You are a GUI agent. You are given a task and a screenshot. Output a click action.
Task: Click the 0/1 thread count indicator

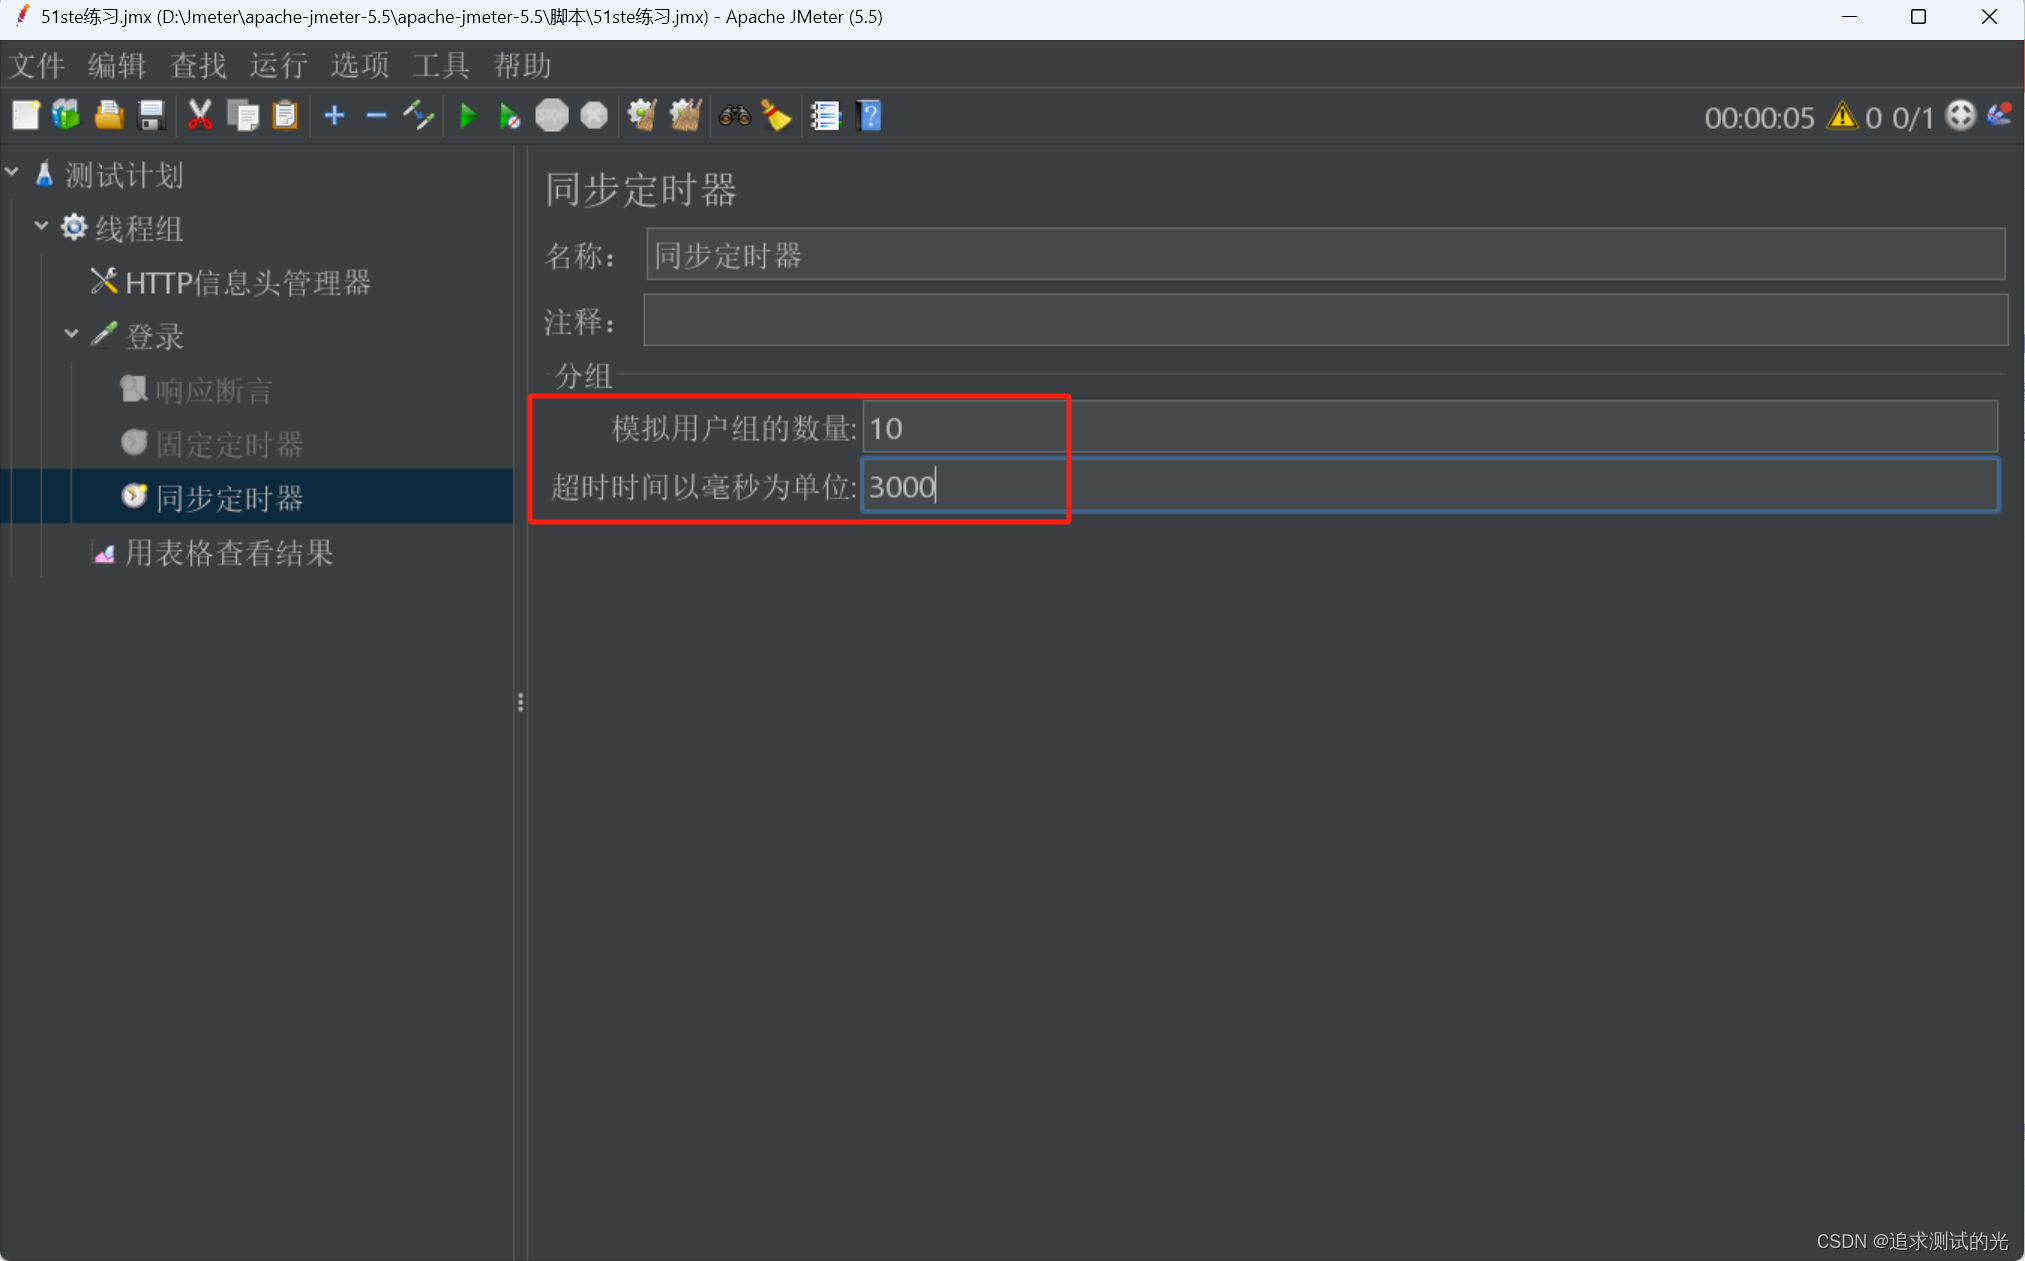1912,118
